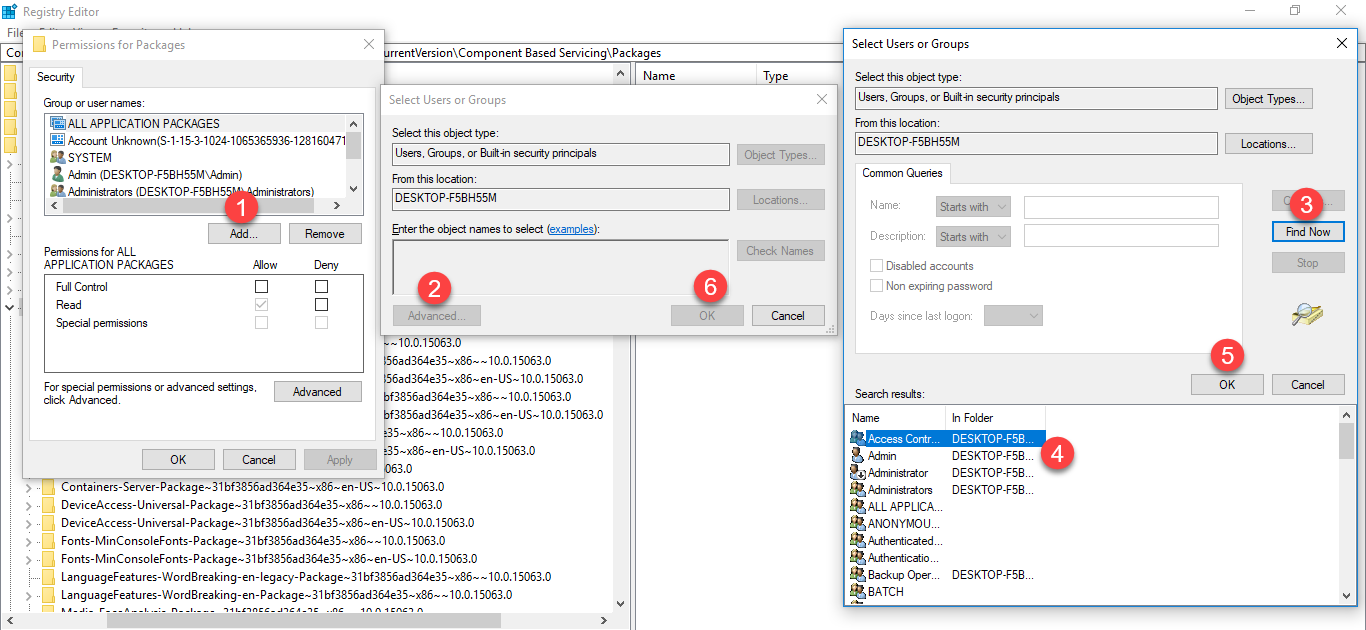
Task: Expand Fonts-MinConsoleFonts-Package x86~~ tree node
Action: (29, 541)
